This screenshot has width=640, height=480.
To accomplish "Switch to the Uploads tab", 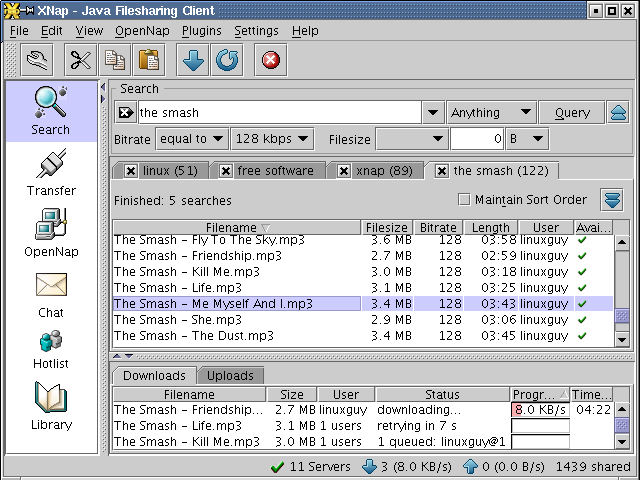I will [x=230, y=376].
